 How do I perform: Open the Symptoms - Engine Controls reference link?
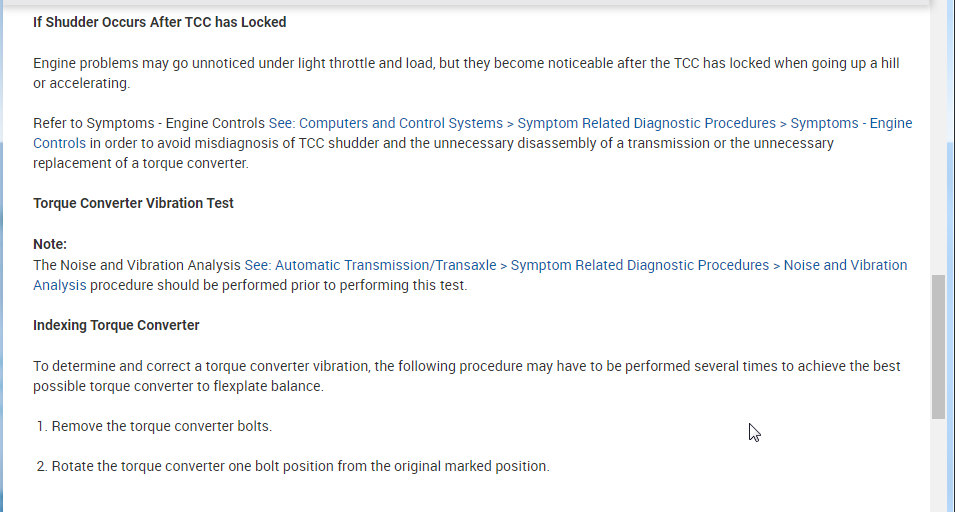590,123
